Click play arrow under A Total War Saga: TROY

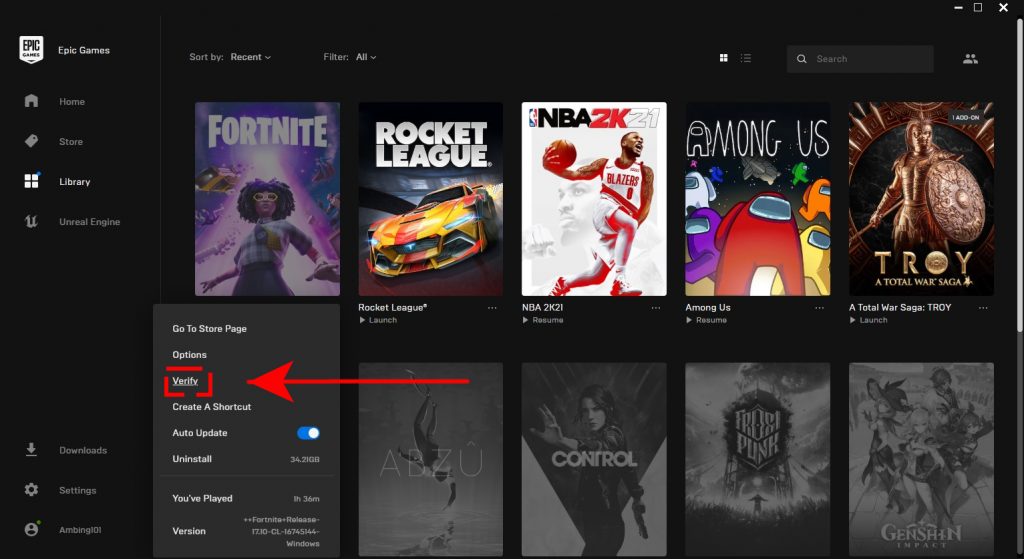pyautogui.click(x=853, y=320)
